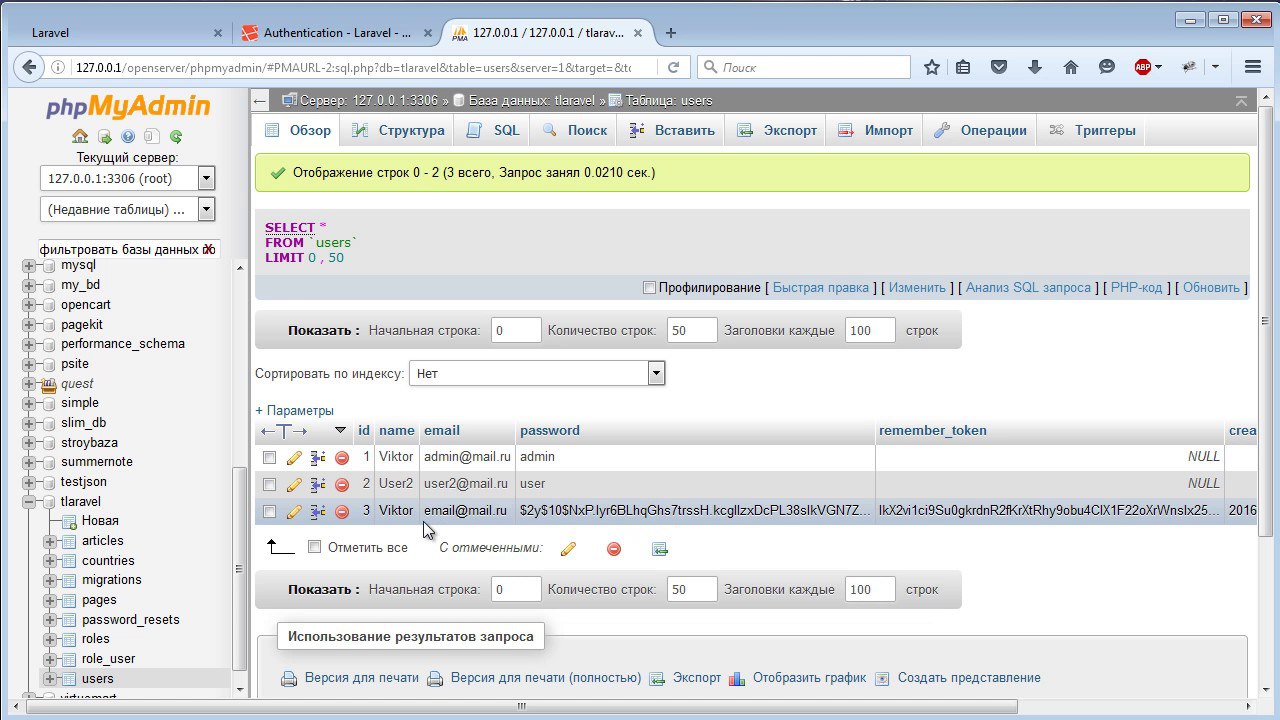The image size is (1280, 720).
Task: Click the bookmarks list icon in Firefox
Action: pos(963,67)
